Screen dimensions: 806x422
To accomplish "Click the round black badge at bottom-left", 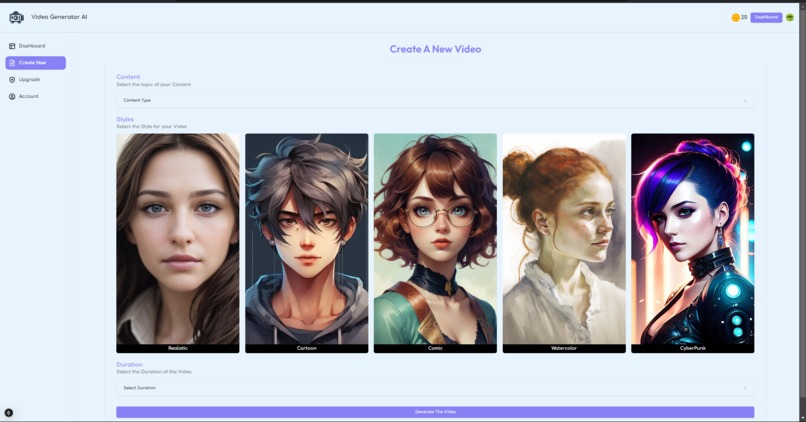I will (x=9, y=413).
